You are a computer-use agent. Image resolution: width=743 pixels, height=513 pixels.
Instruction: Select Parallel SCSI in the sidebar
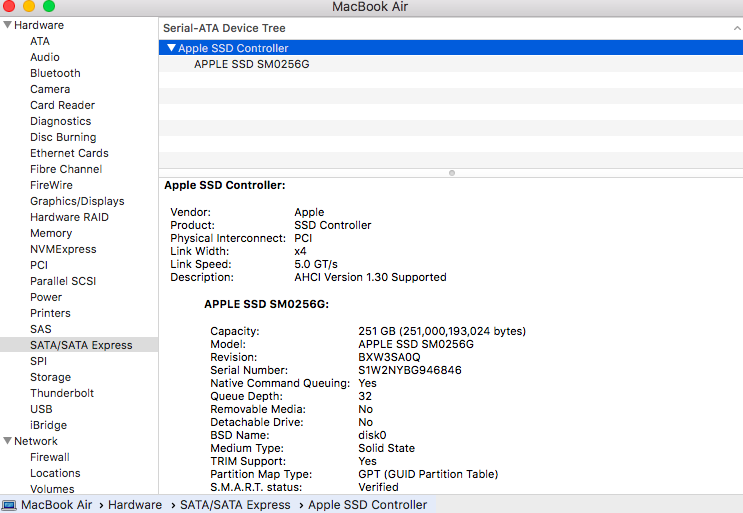(63, 281)
